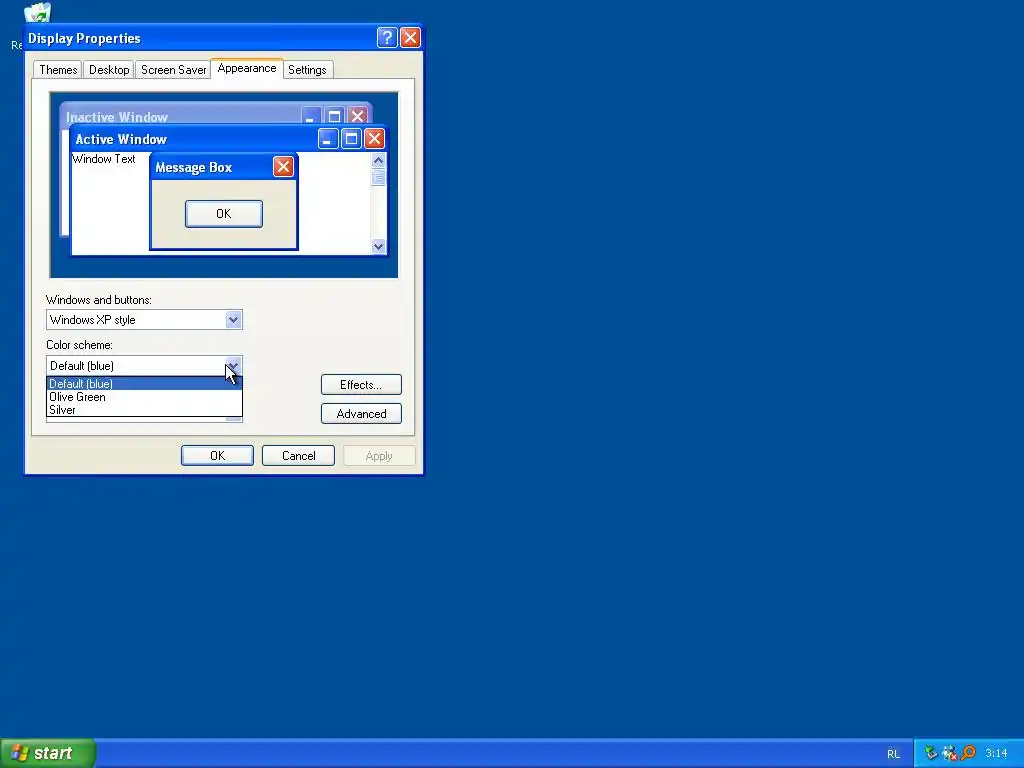1024x768 pixels.
Task: Click the preview scrollbar up arrow
Action: click(378, 160)
